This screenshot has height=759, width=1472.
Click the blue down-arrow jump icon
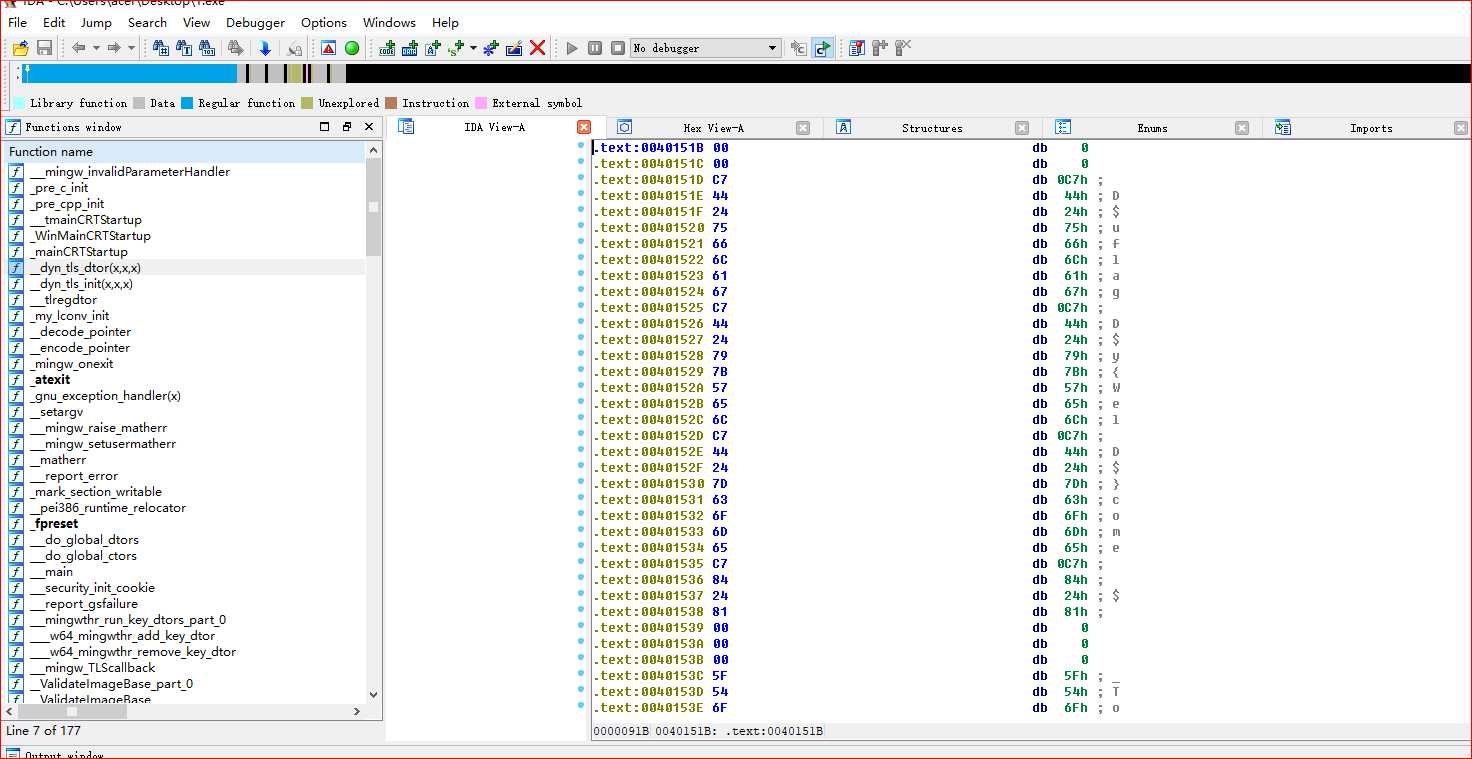[x=265, y=48]
